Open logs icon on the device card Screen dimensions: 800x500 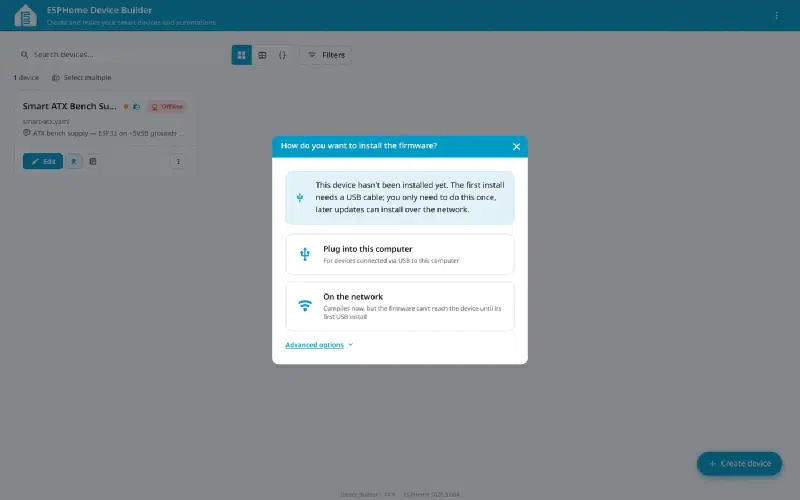[93, 161]
